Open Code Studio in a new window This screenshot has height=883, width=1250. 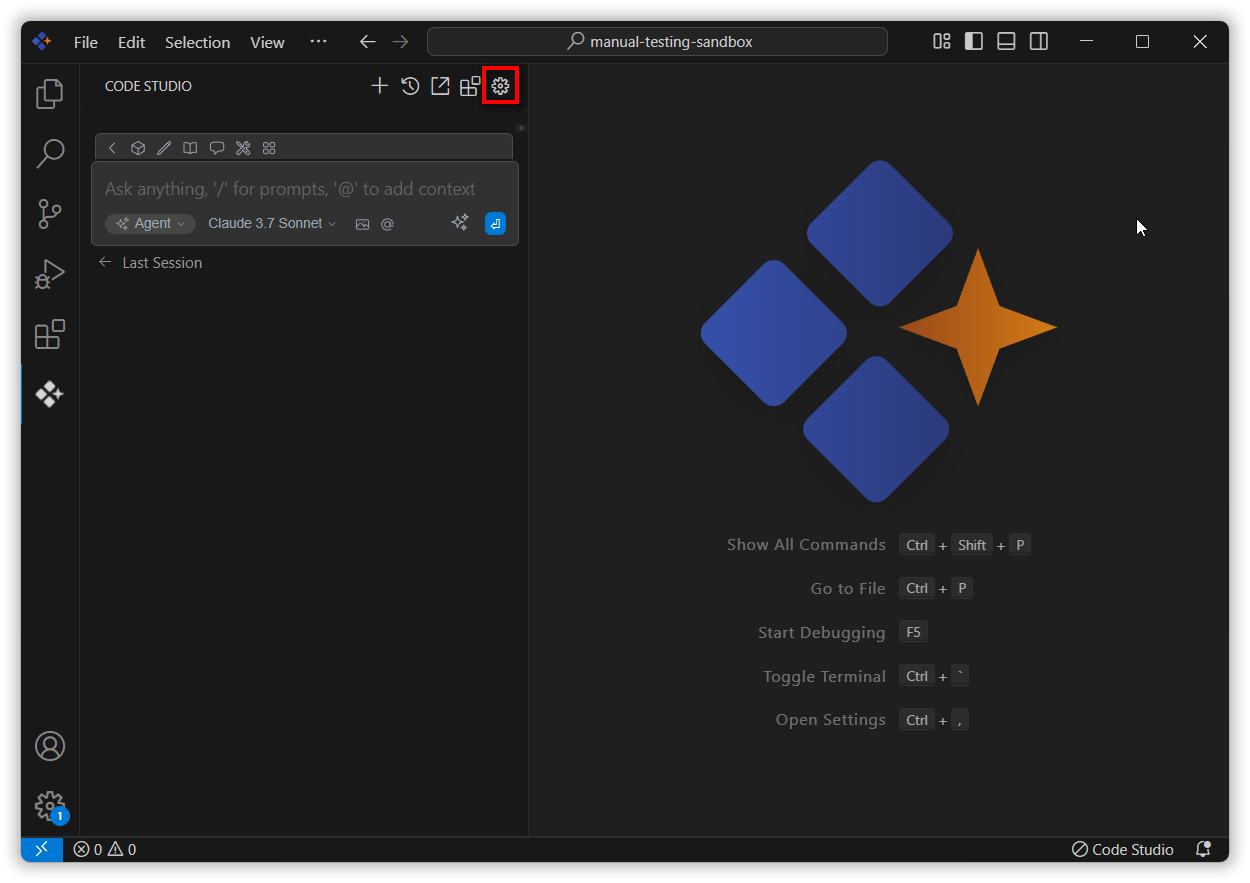pyautogui.click(x=440, y=86)
